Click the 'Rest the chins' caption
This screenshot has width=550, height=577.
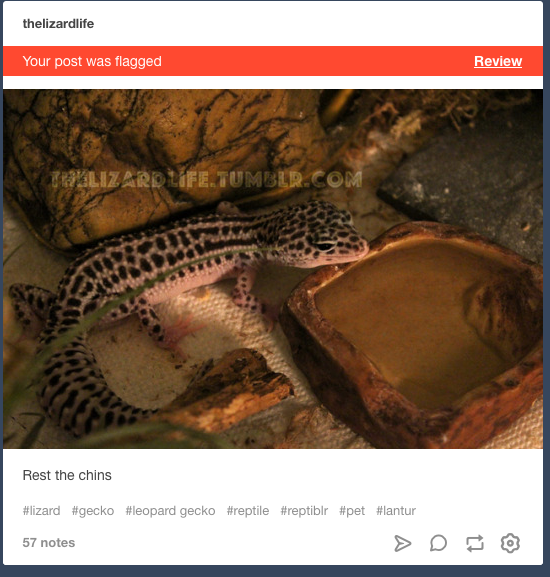click(67, 475)
